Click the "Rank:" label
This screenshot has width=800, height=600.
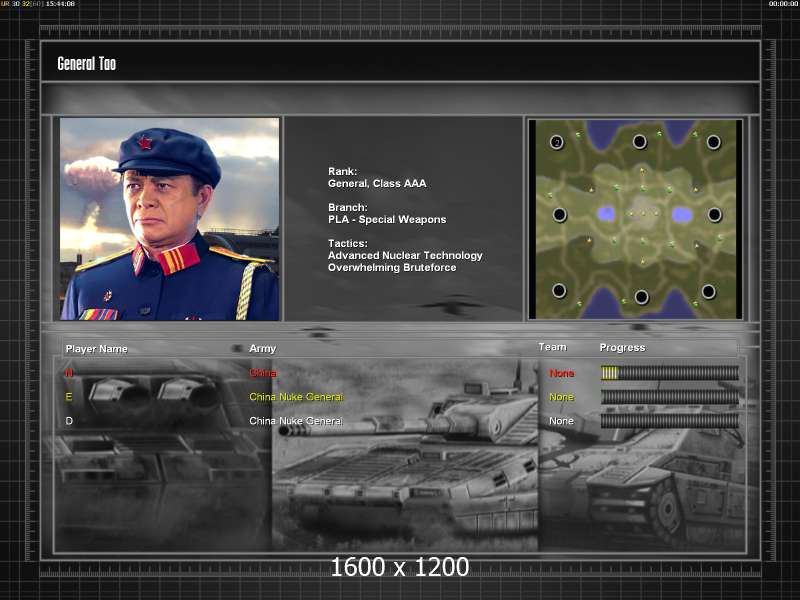[342, 171]
